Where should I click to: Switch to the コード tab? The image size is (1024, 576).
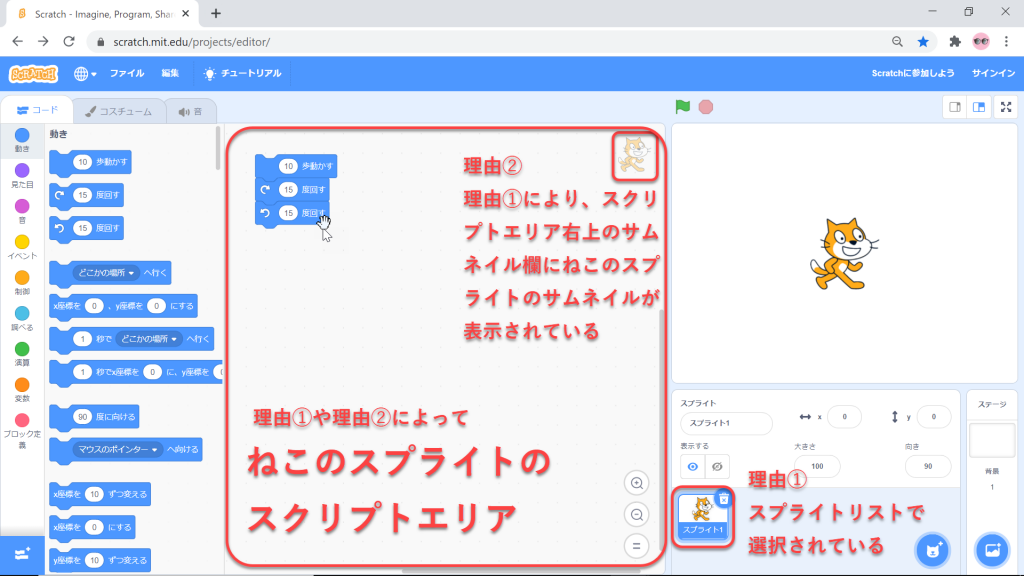click(37, 110)
